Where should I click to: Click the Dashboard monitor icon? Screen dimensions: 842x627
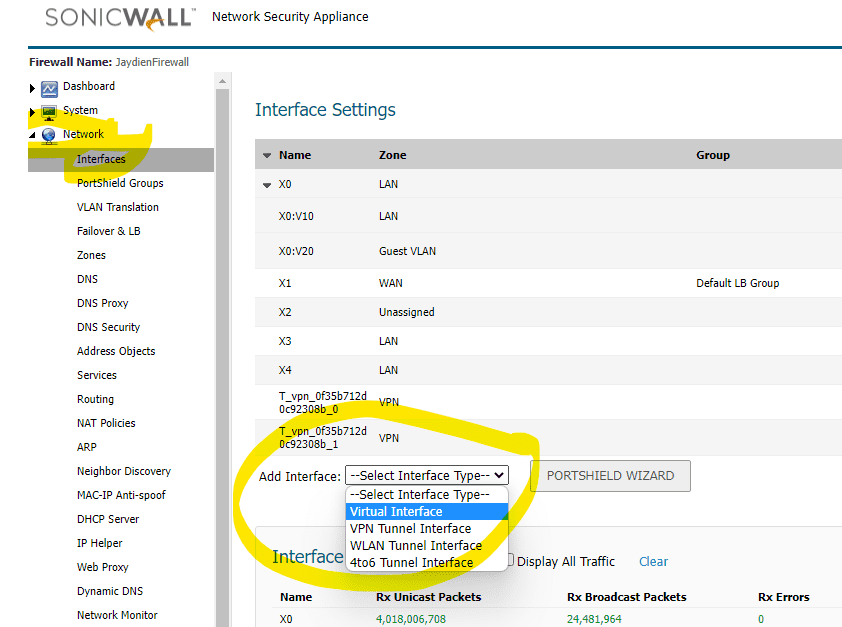tap(49, 88)
